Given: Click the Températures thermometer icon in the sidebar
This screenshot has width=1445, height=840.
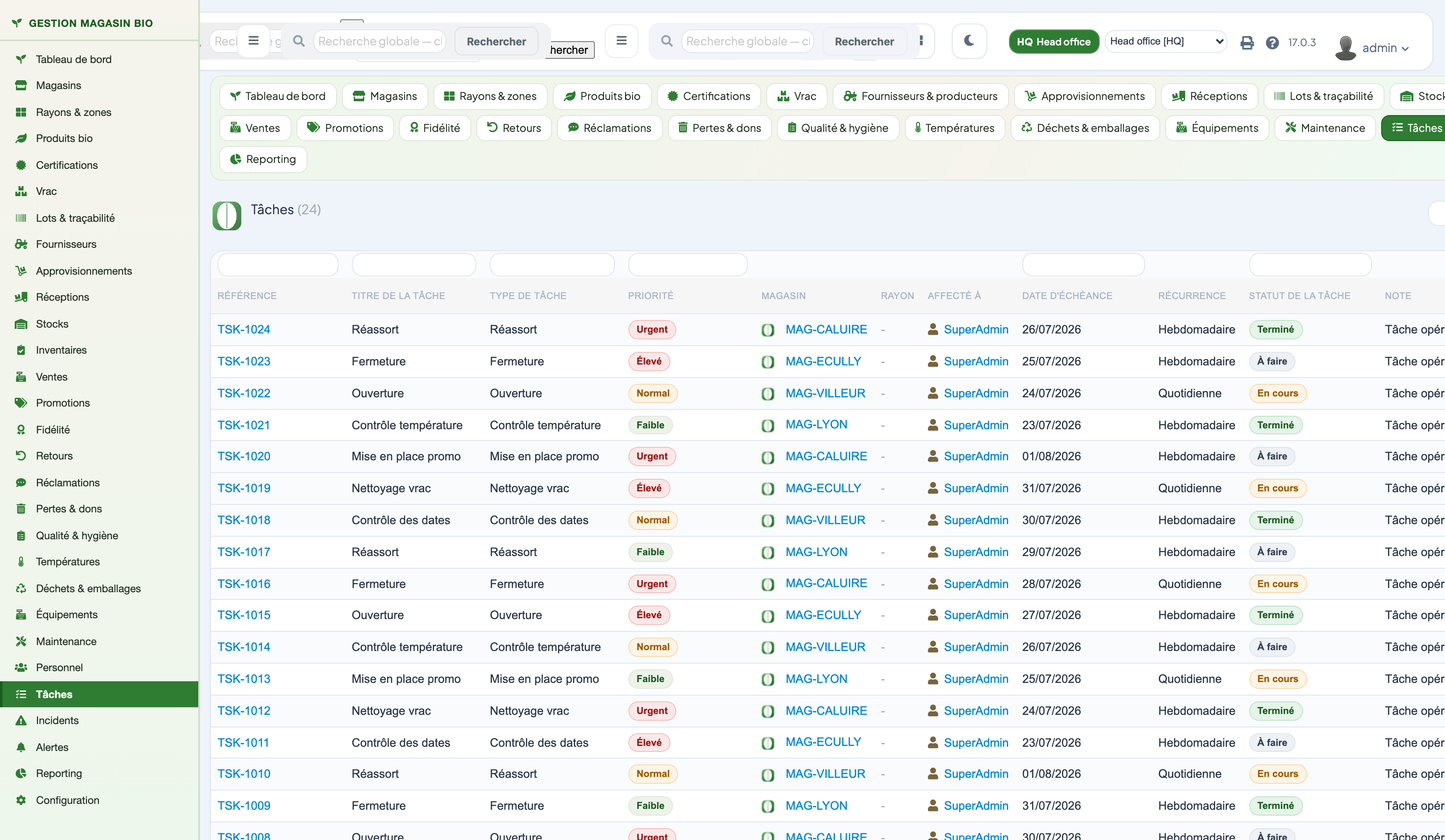Looking at the screenshot, I should [x=21, y=562].
